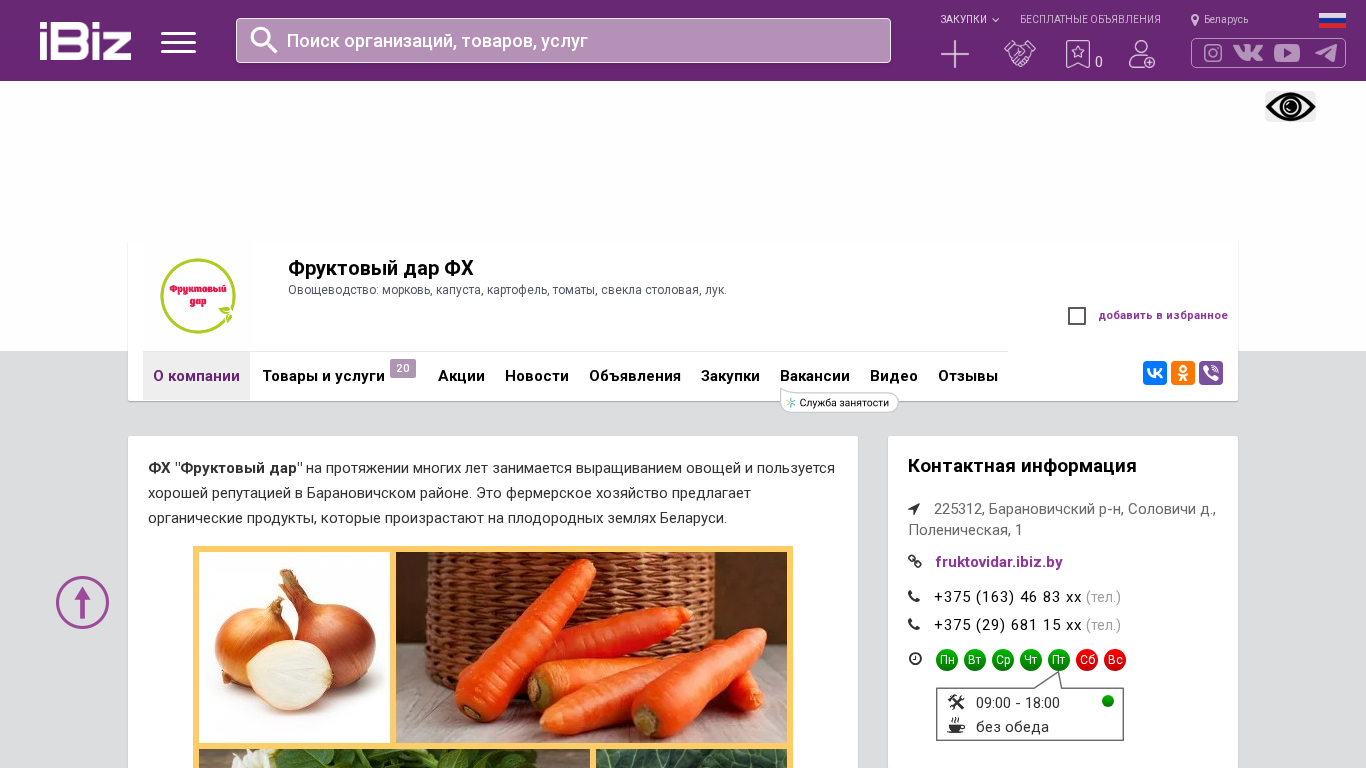The width and height of the screenshot is (1366, 768).
Task: Select Saturday (Сб) schedule circle
Action: [x=1087, y=660]
